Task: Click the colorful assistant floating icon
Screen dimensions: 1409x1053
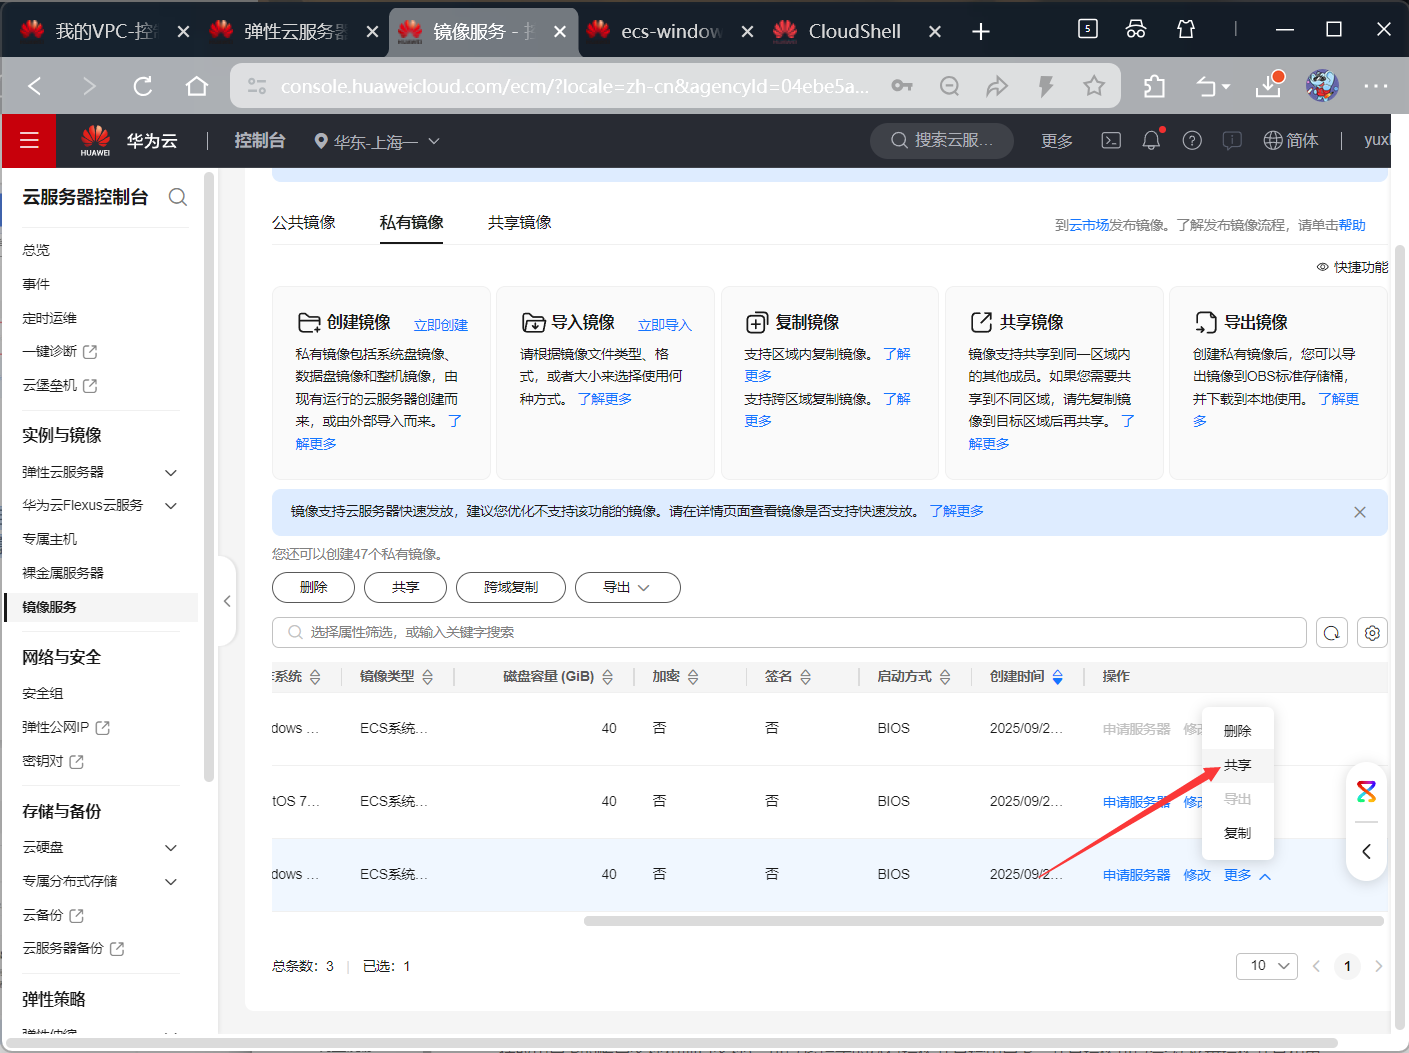Action: (1366, 792)
